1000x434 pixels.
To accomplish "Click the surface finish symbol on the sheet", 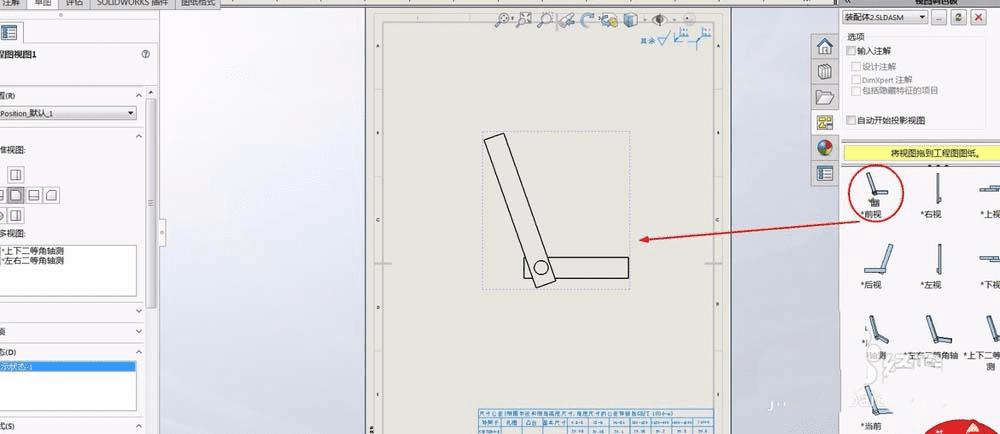I will pos(663,40).
